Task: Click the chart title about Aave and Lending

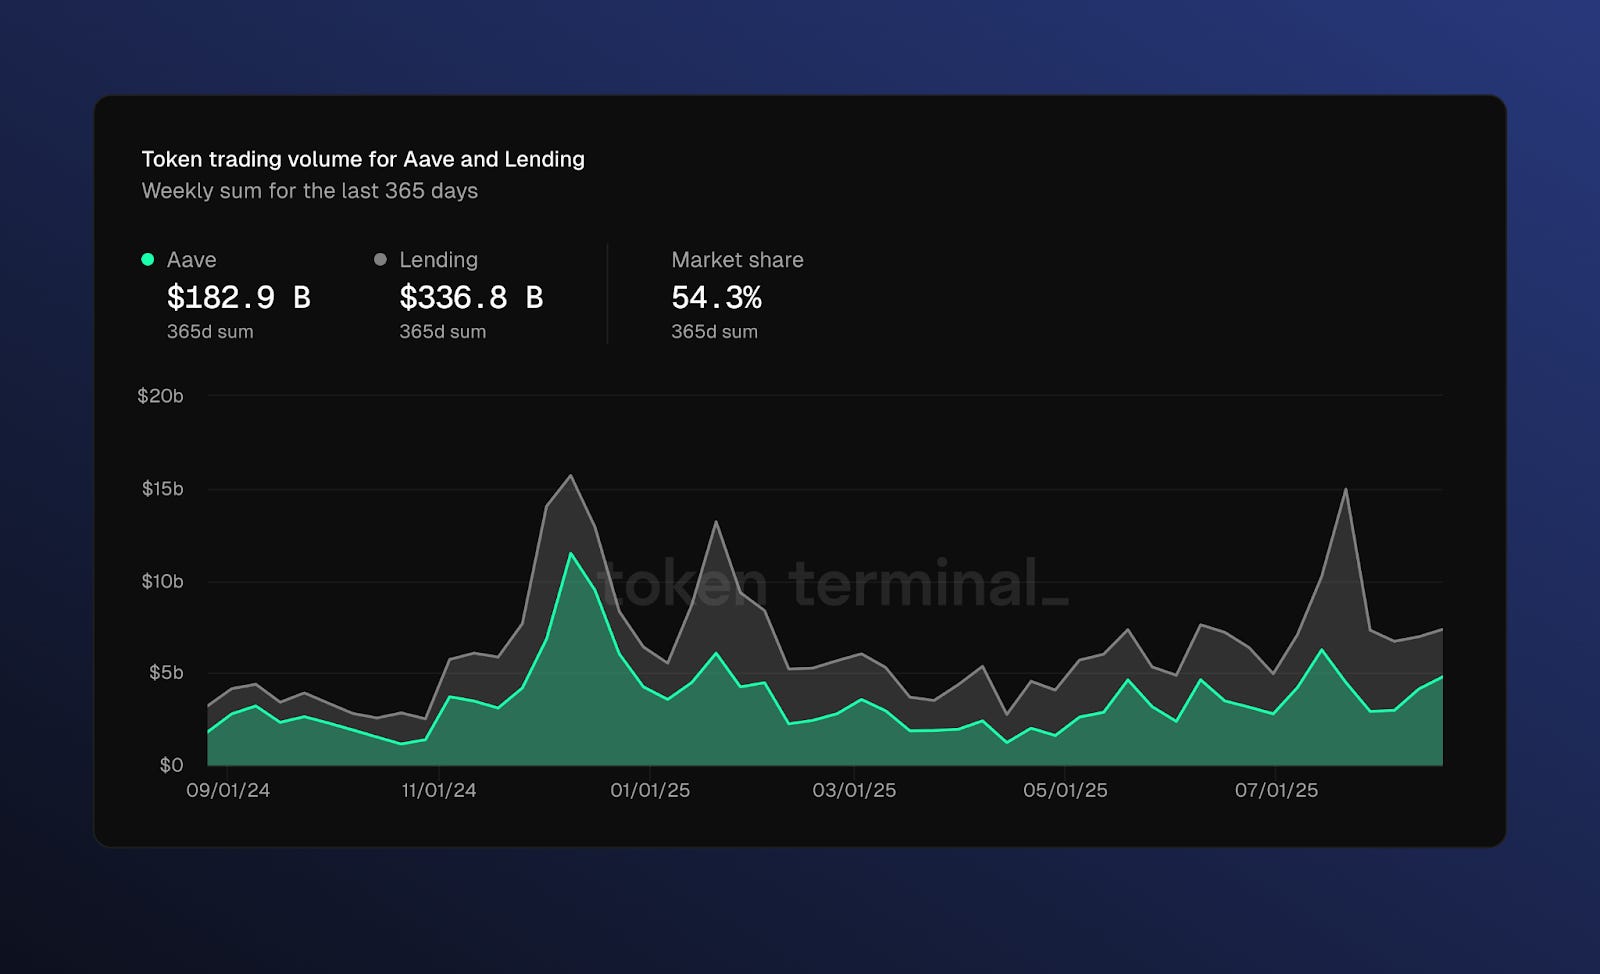Action: (x=363, y=159)
